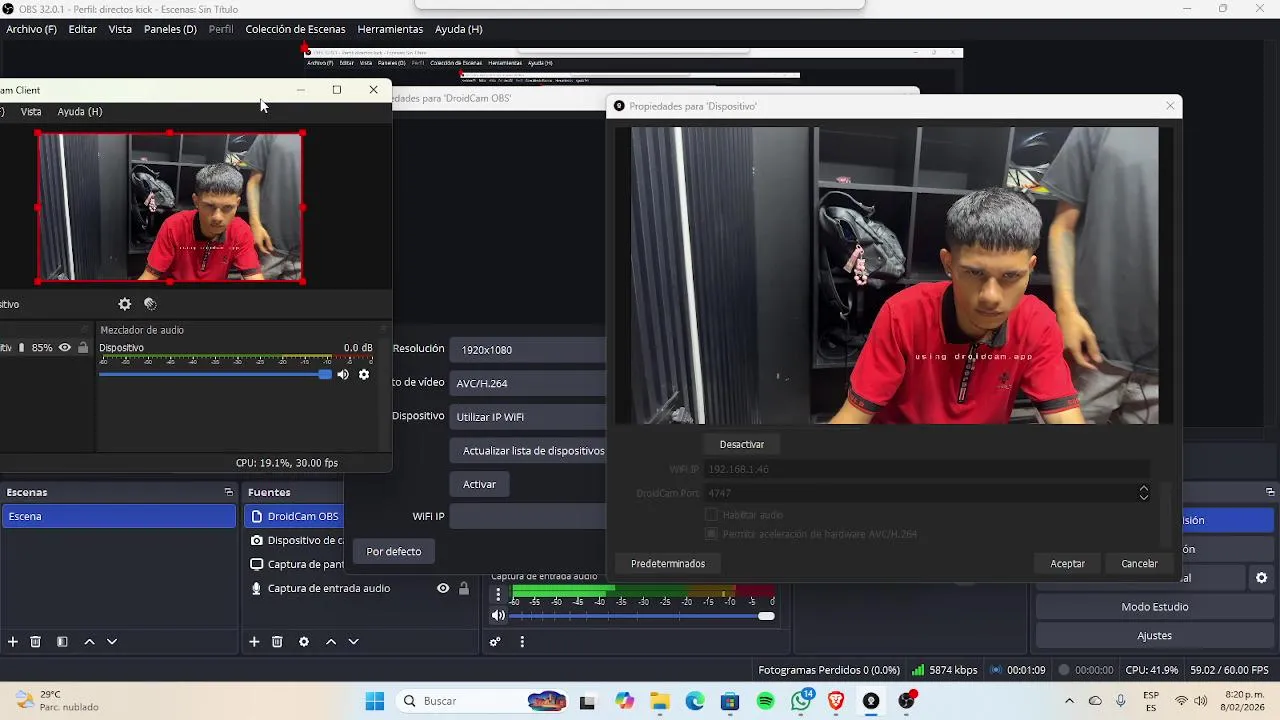Click Predeterminados button
This screenshot has width=1280, height=720.
668,564
